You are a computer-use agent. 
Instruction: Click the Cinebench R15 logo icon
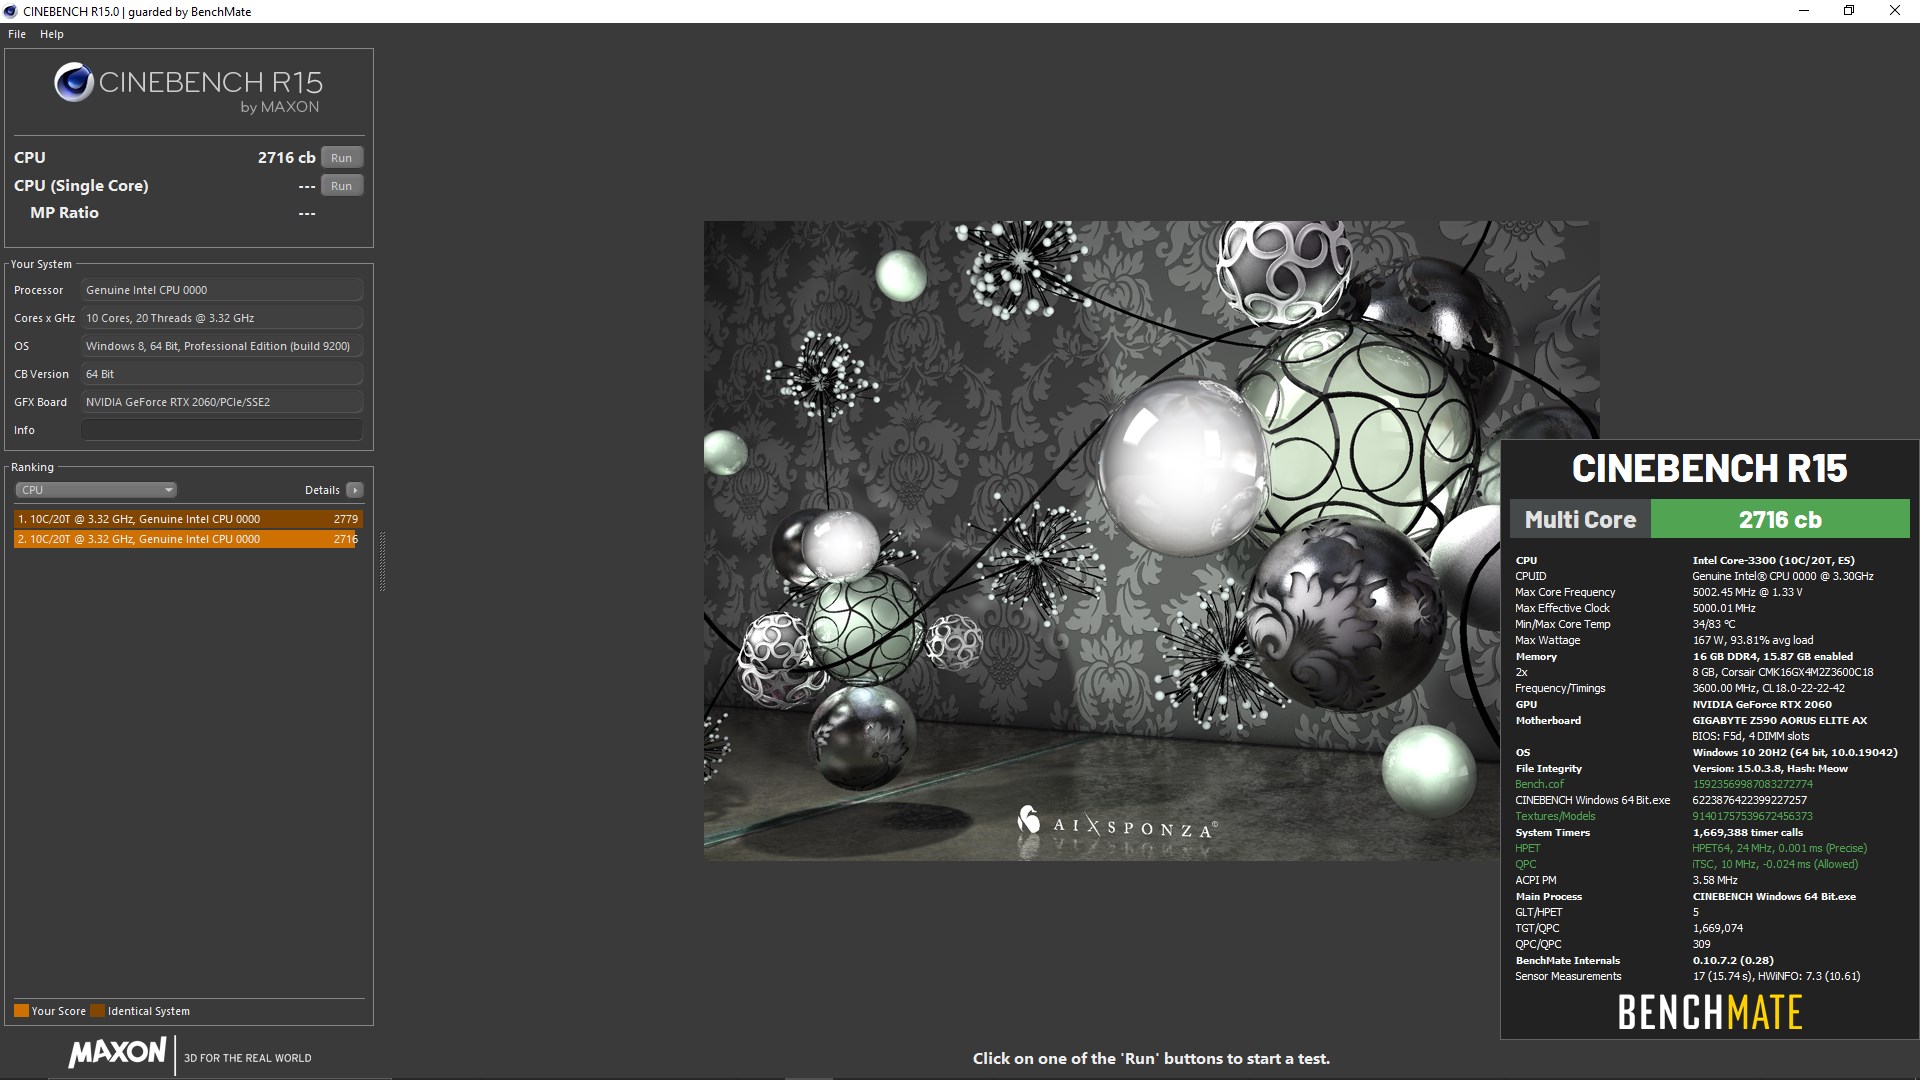(74, 82)
